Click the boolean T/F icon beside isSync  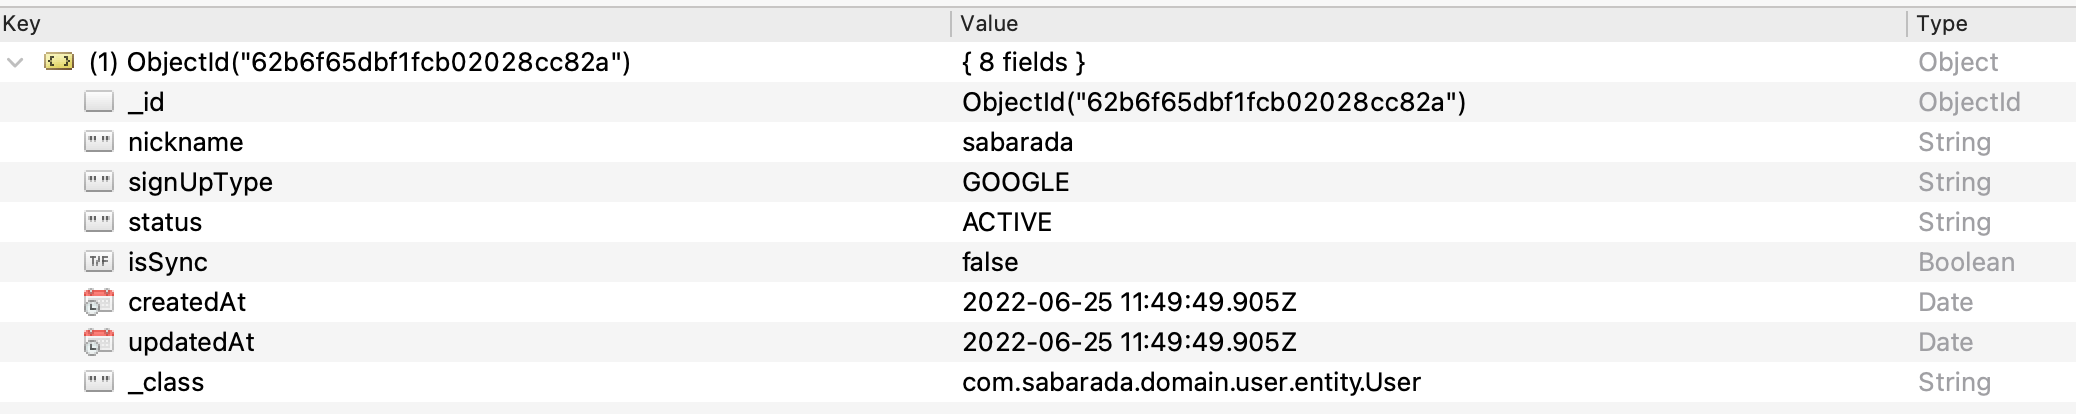pyautogui.click(x=99, y=262)
